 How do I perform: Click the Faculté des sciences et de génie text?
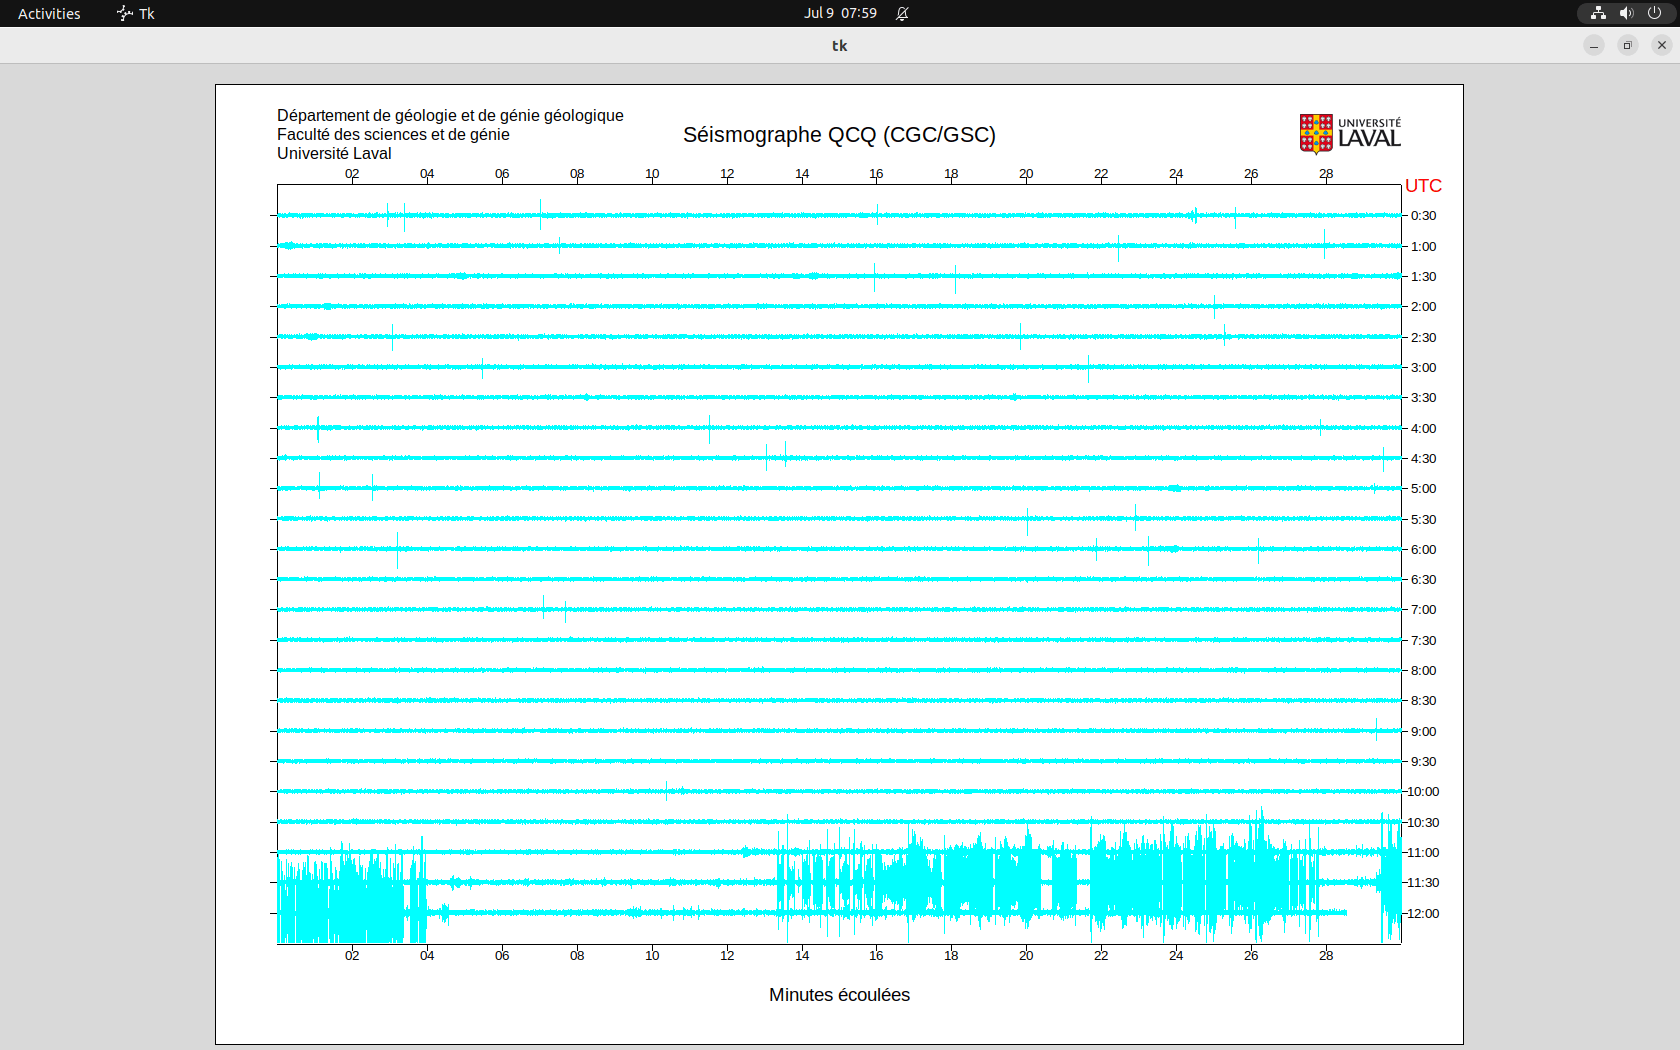point(393,135)
